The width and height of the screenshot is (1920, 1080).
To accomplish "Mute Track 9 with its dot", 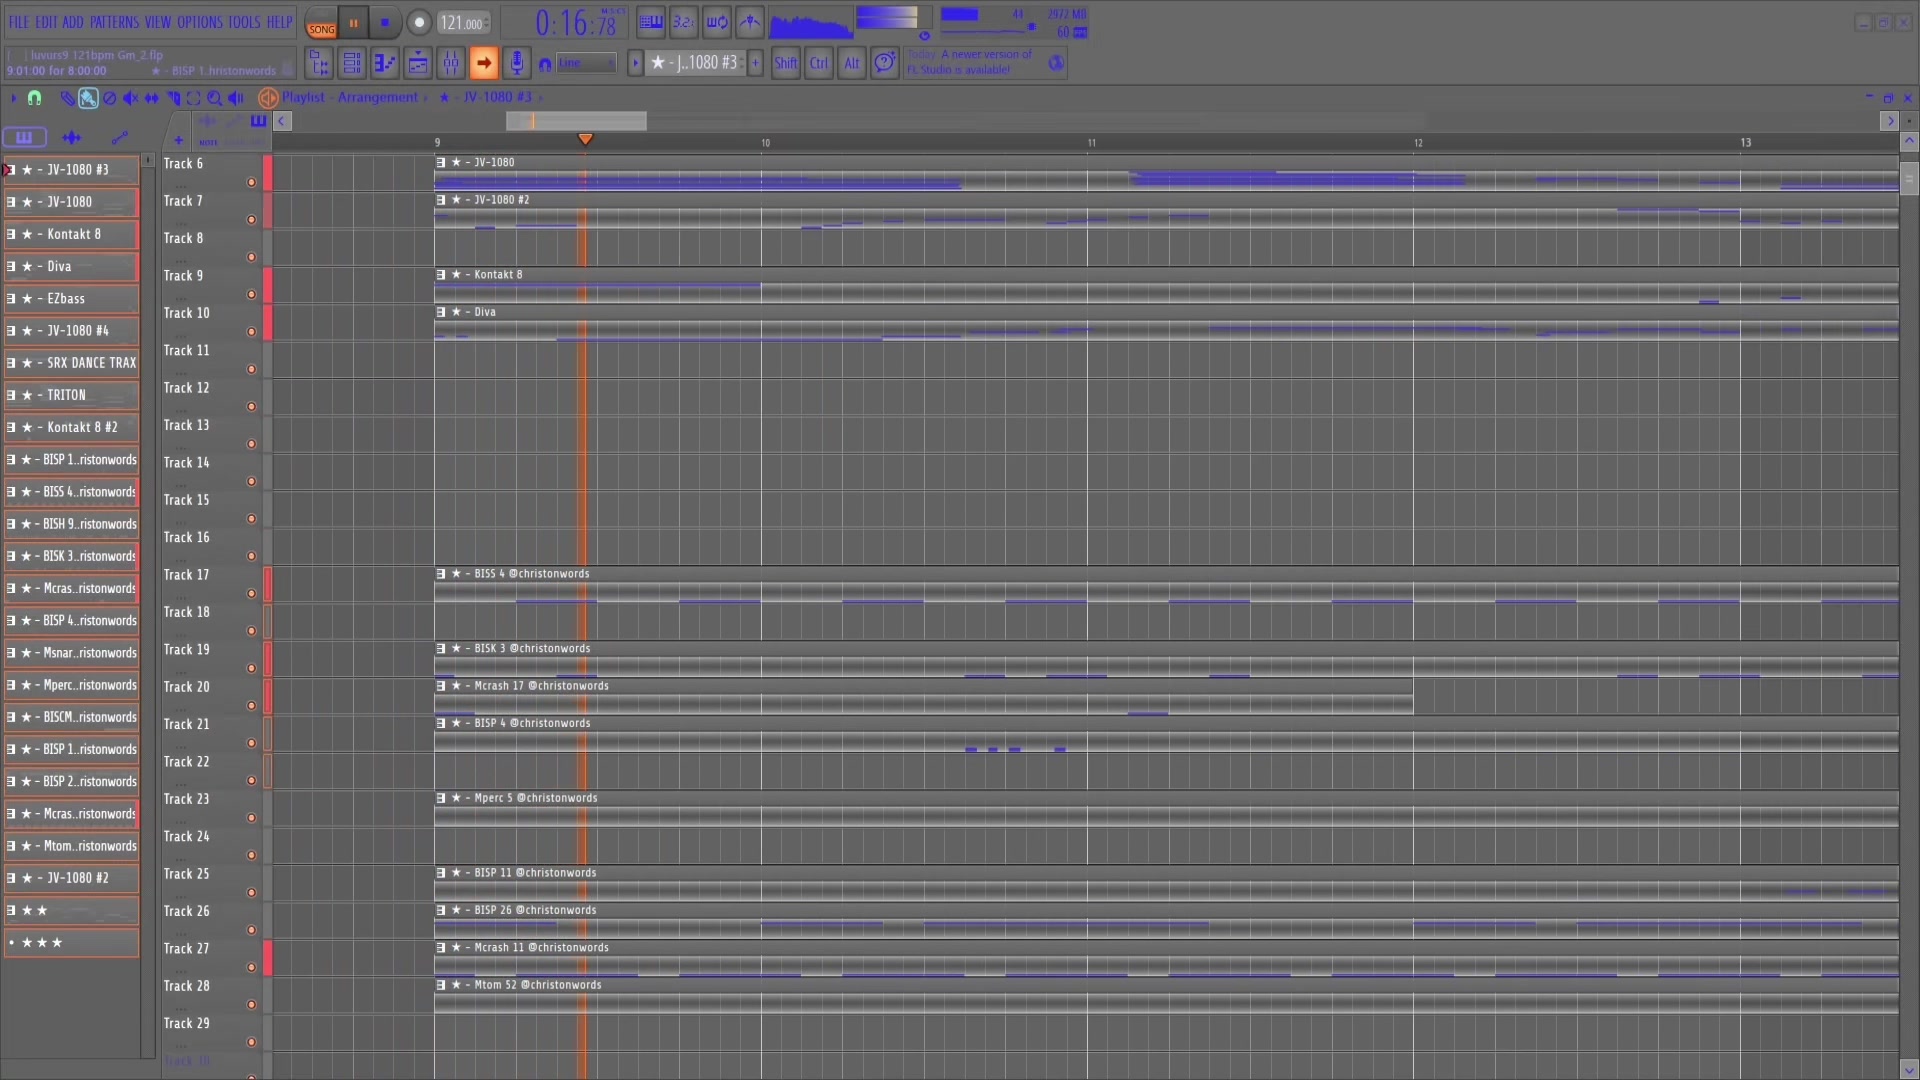I will (x=251, y=294).
